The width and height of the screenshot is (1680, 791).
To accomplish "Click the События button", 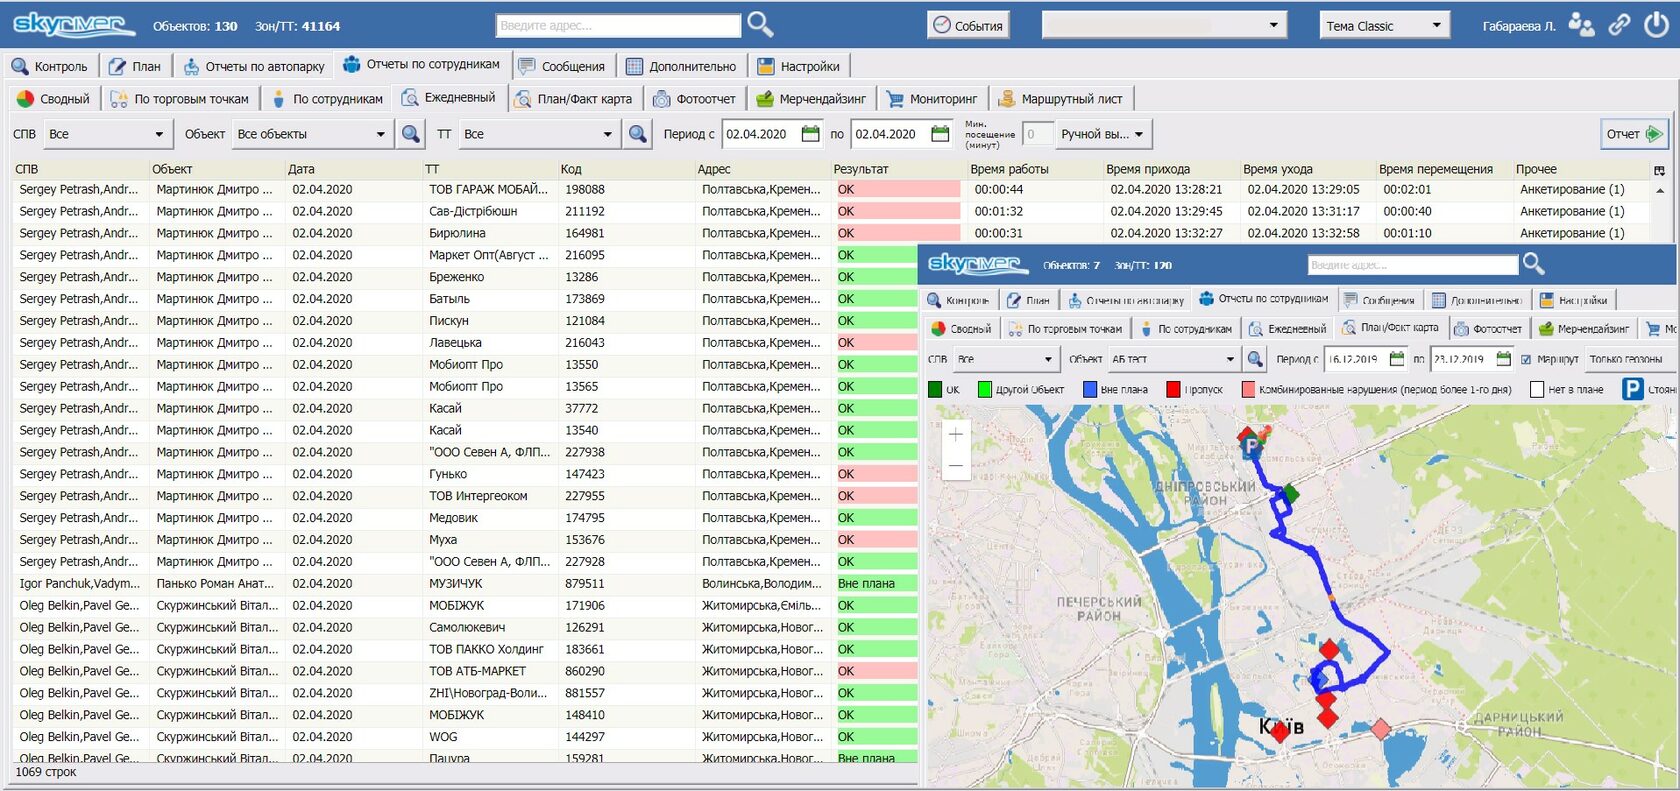I will click(x=967, y=26).
